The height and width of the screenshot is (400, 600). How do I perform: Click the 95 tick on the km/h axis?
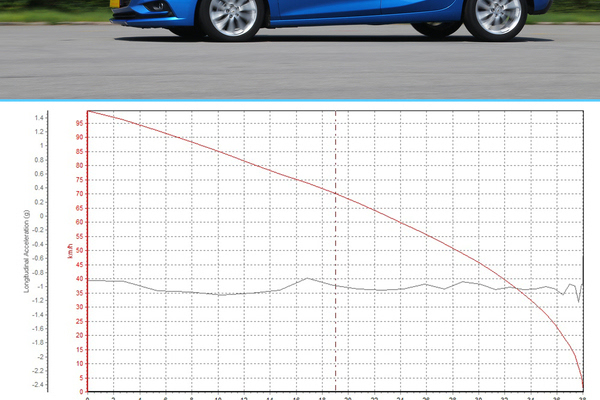coord(78,124)
